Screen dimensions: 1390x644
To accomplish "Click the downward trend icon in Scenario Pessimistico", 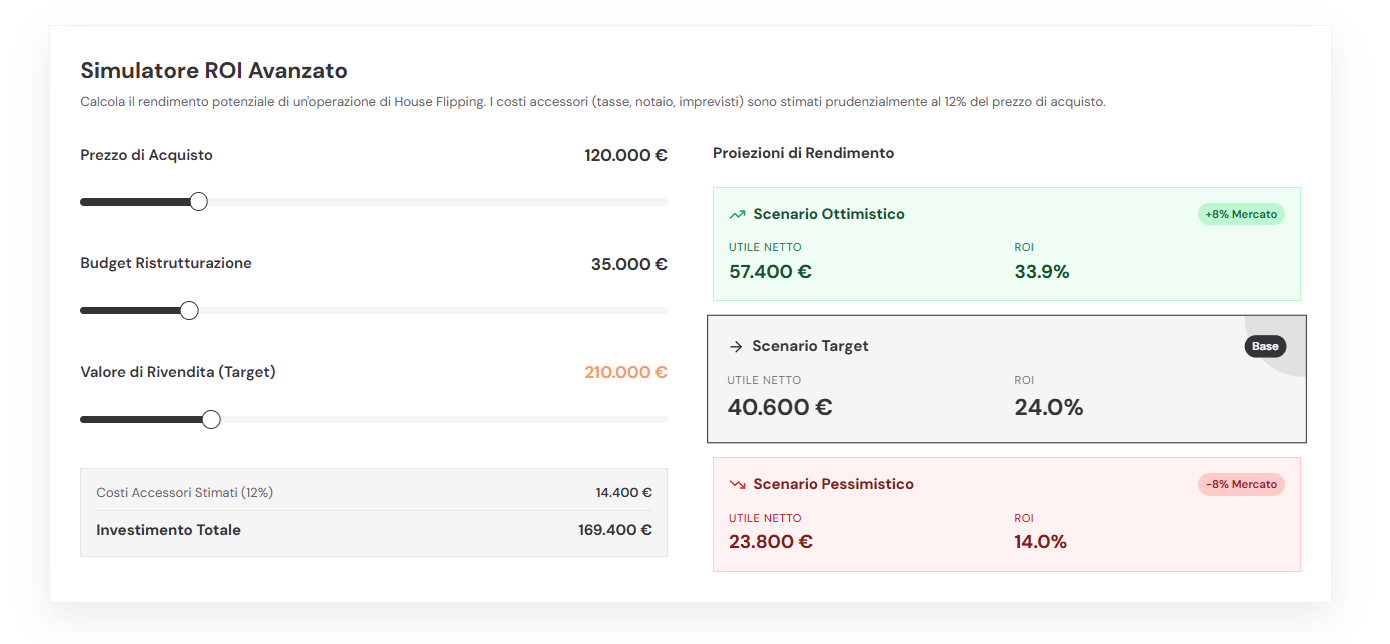I will pos(737,484).
